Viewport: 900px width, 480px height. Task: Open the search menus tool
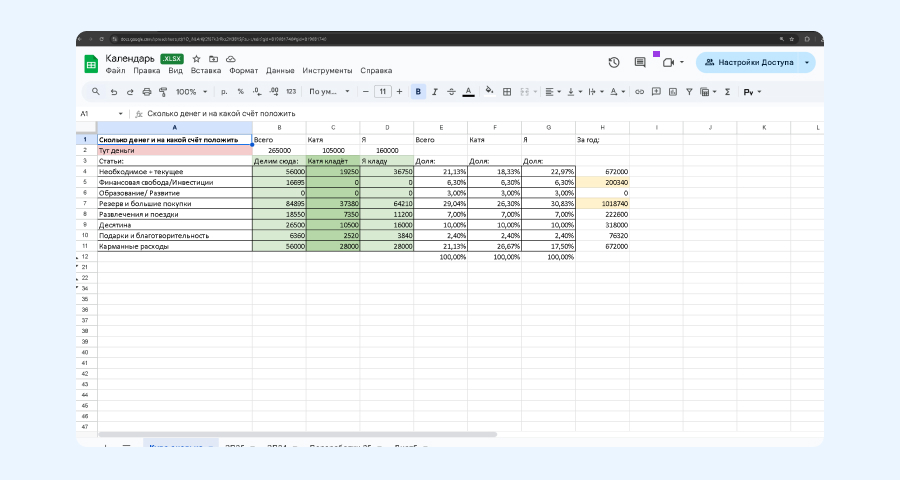click(x=96, y=92)
